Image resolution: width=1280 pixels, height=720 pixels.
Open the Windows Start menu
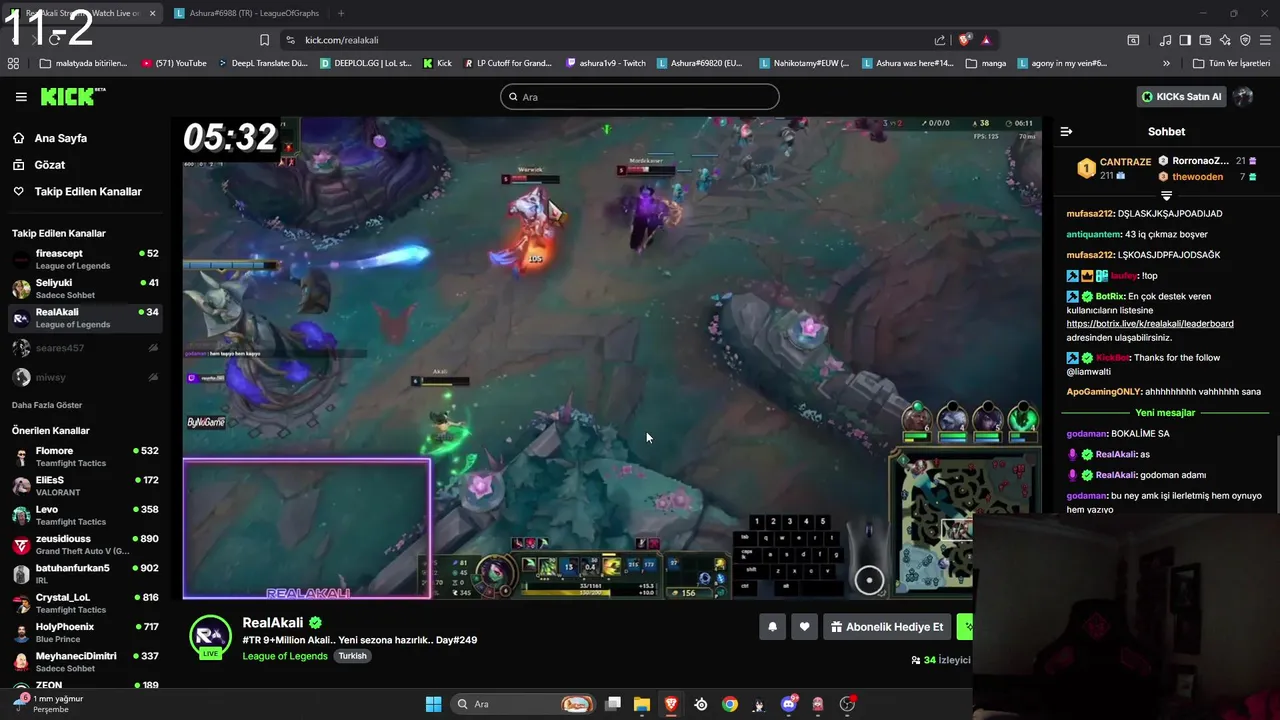[x=433, y=704]
